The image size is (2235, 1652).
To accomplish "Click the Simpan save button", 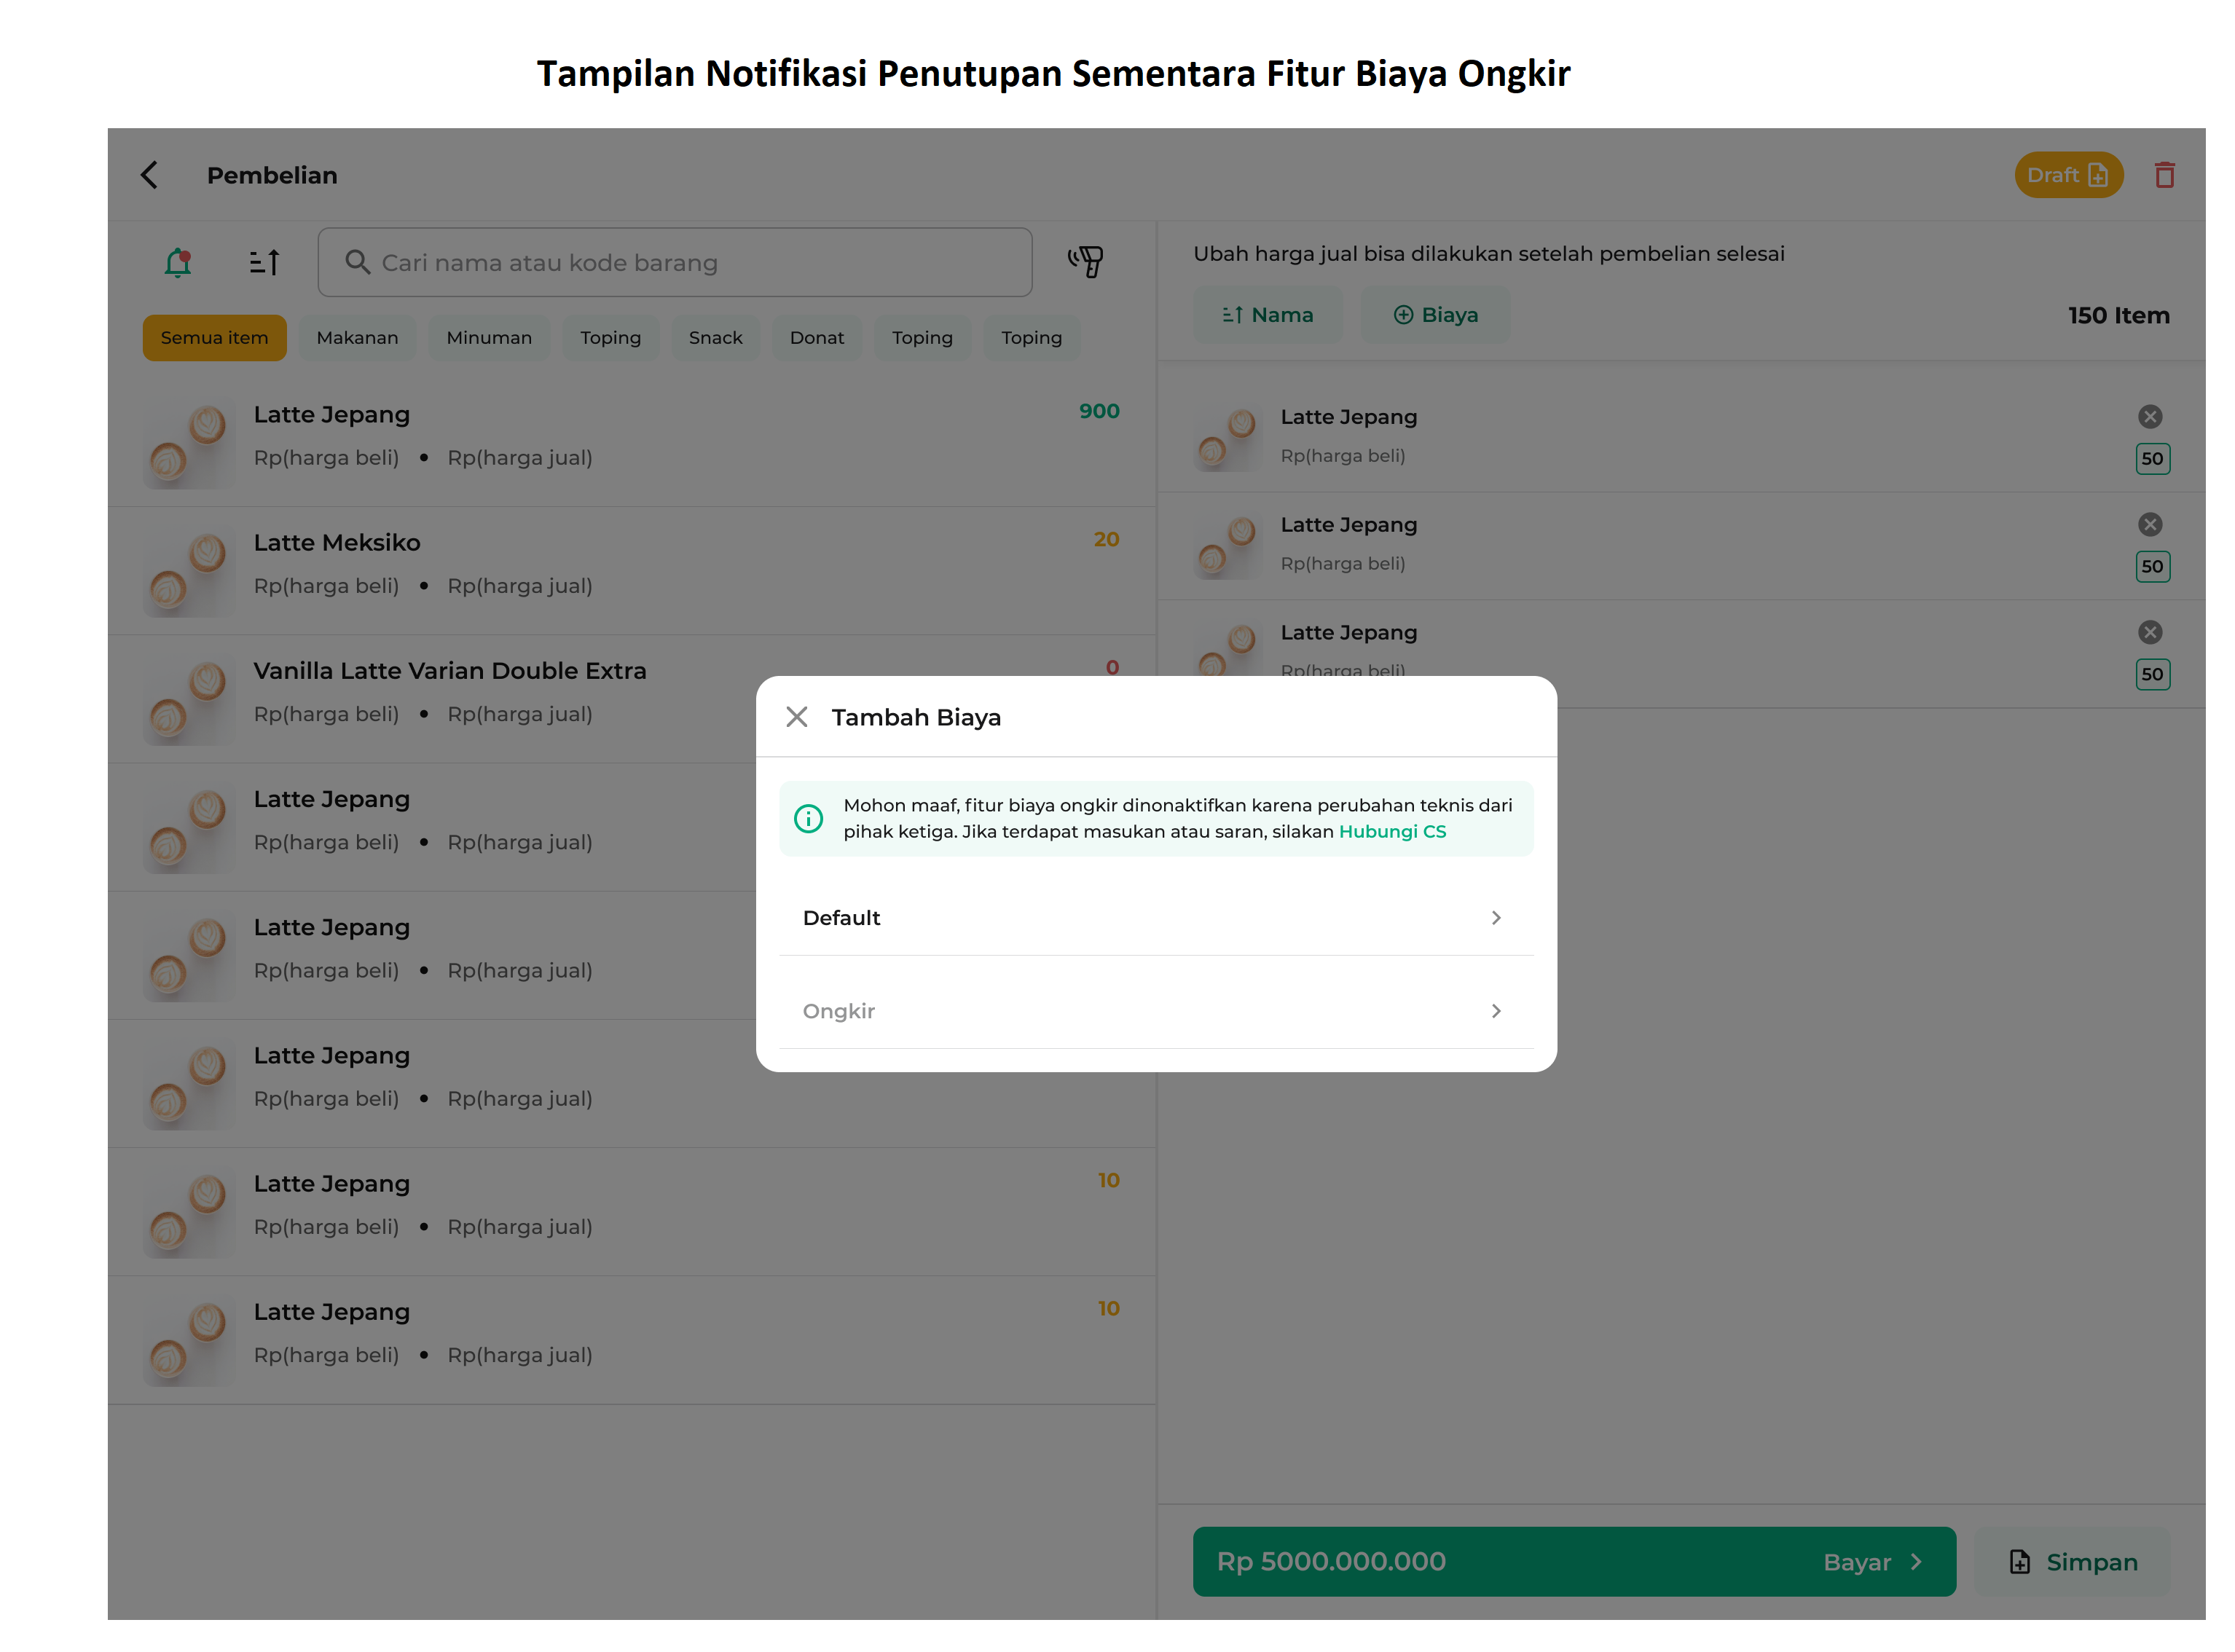I will [x=2073, y=1561].
